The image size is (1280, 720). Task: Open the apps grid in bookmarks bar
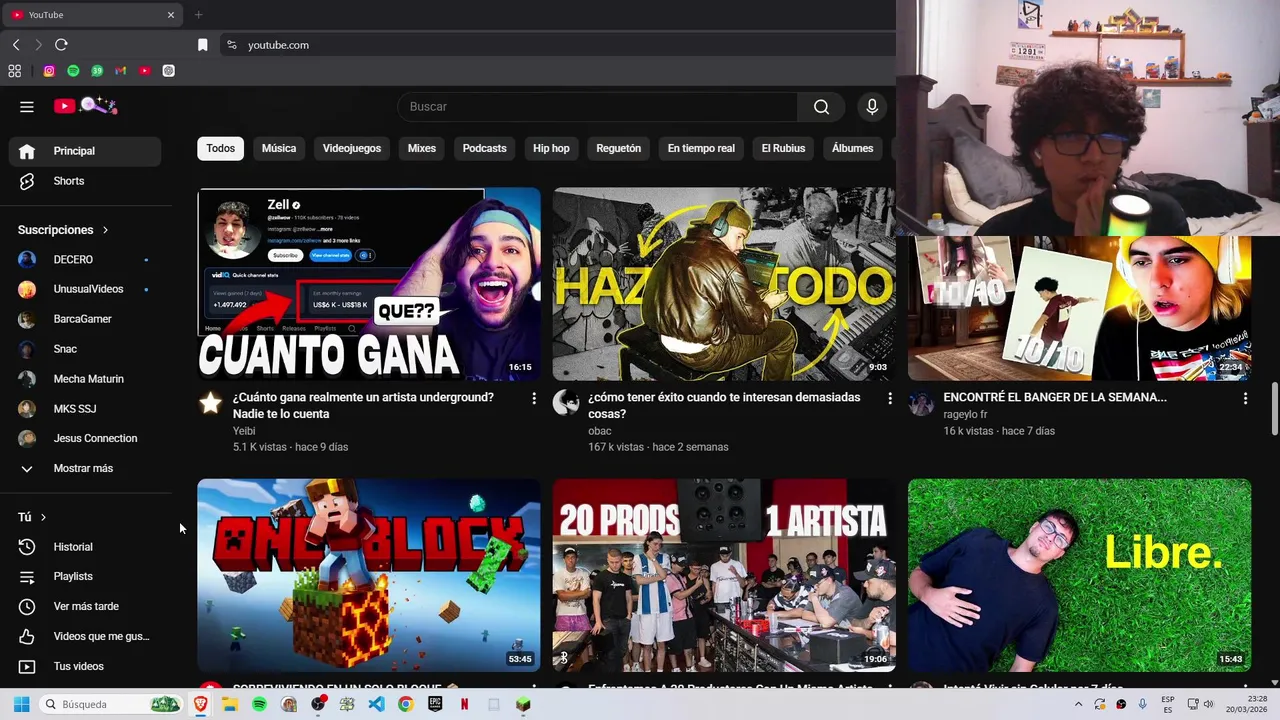[15, 71]
